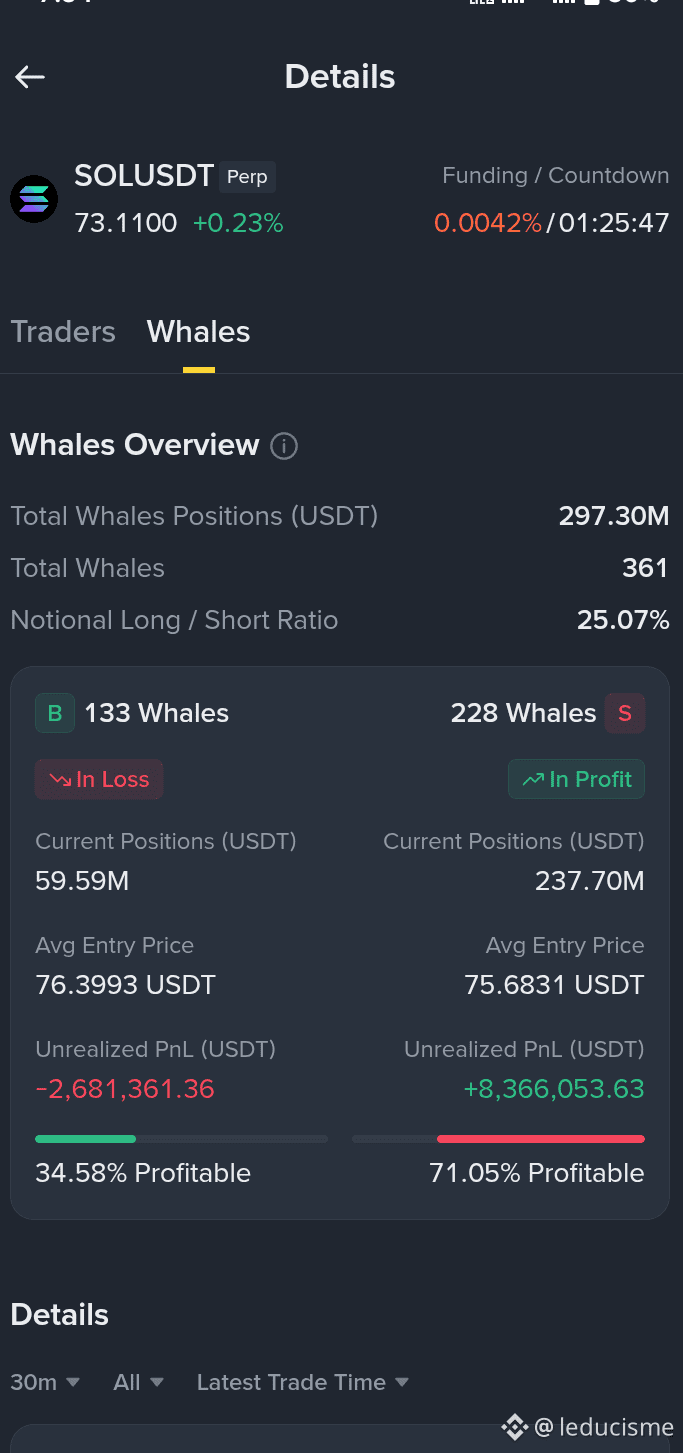Tap the back arrow icon
The image size is (683, 1453).
pyautogui.click(x=30, y=77)
